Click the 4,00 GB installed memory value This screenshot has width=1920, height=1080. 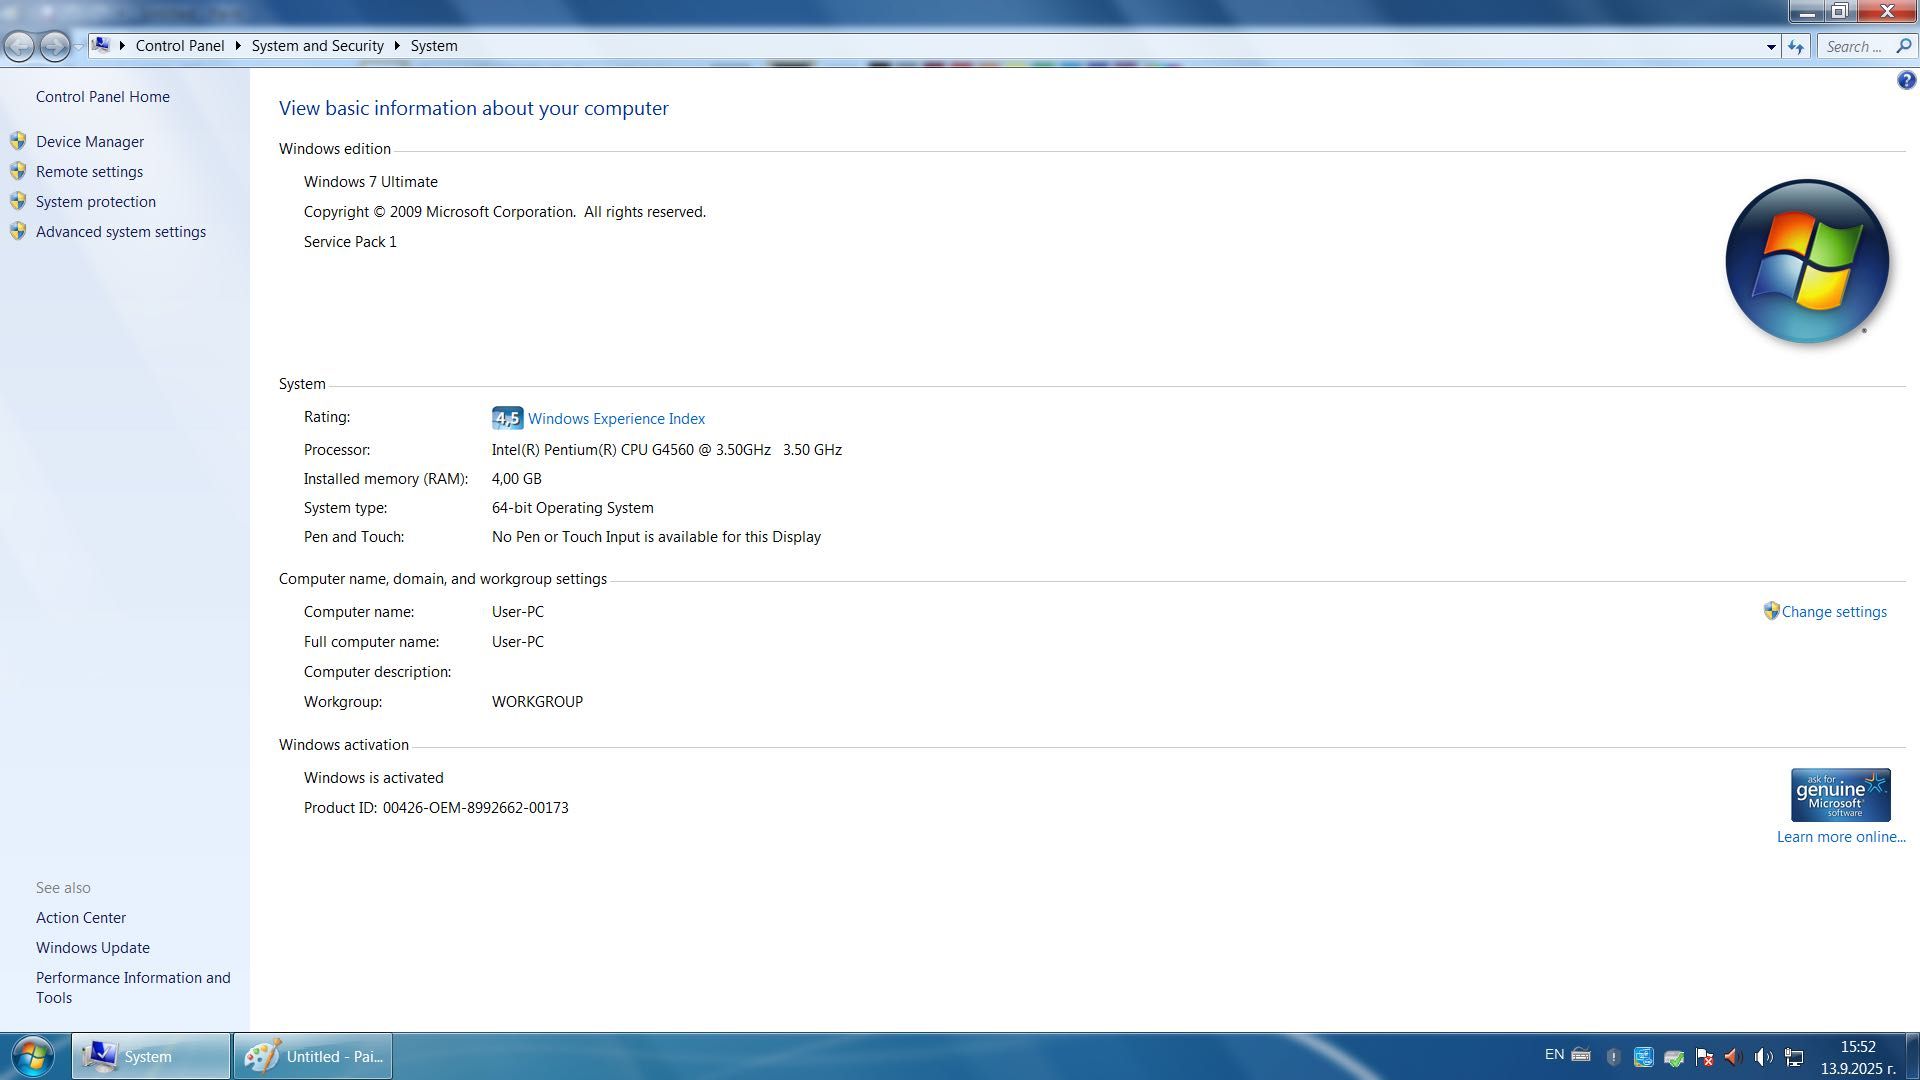point(517,479)
